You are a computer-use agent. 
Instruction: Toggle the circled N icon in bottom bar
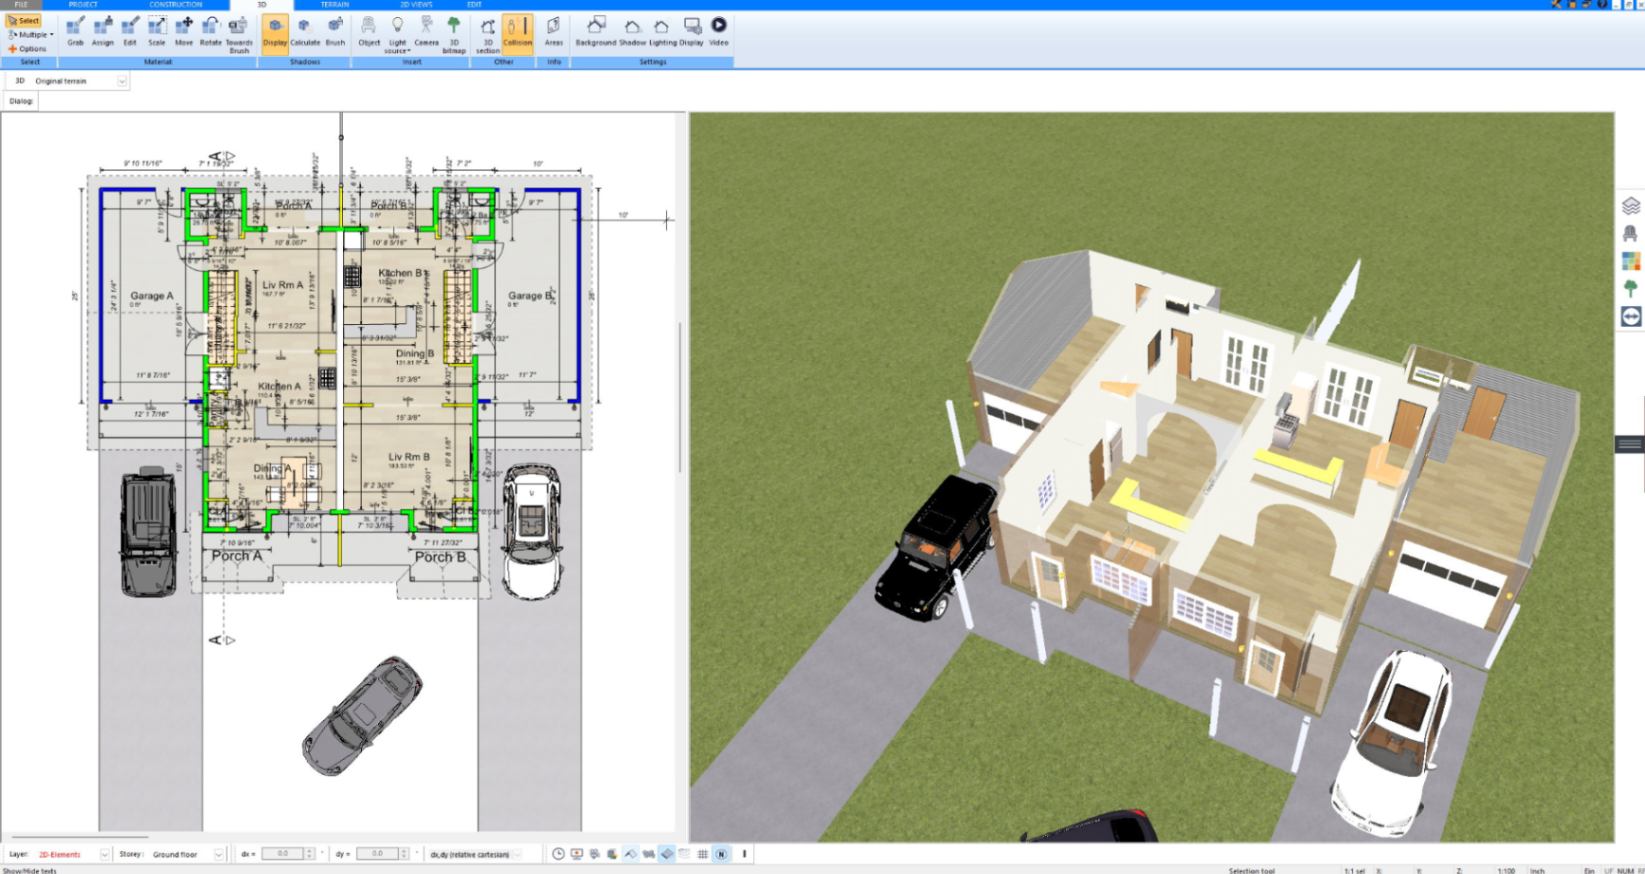coord(721,854)
